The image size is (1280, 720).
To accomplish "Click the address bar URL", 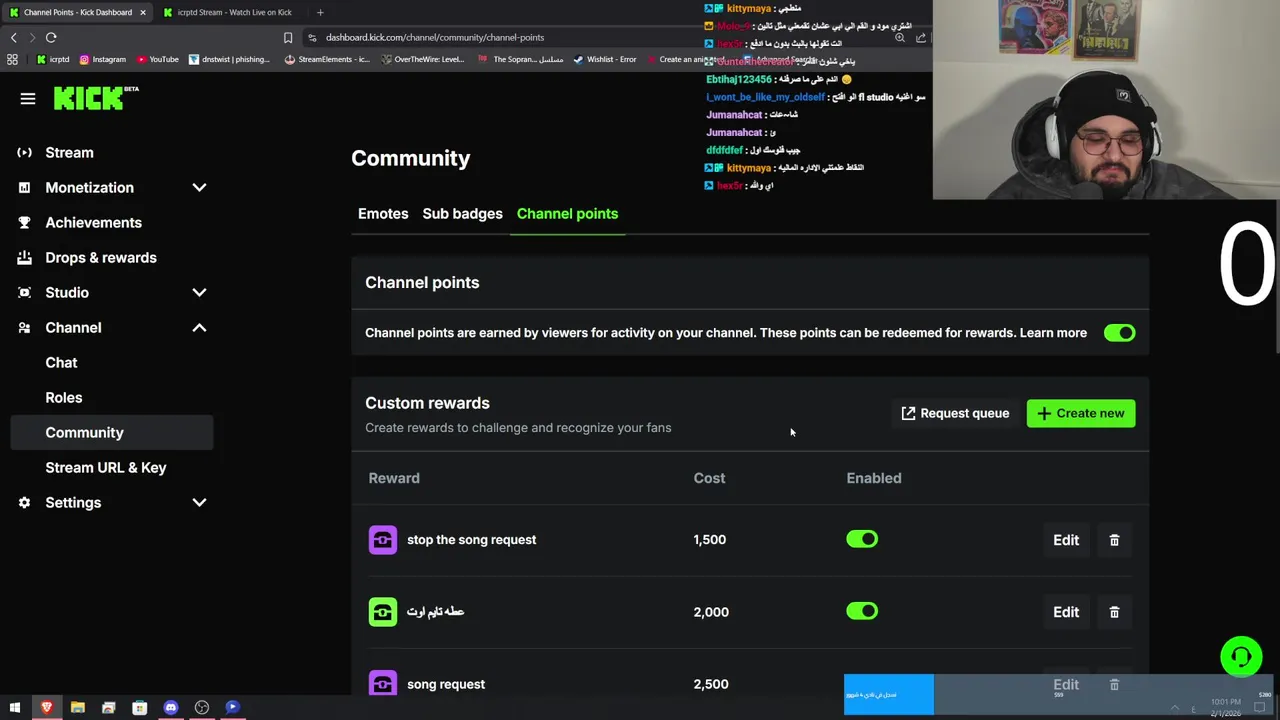I will point(435,38).
